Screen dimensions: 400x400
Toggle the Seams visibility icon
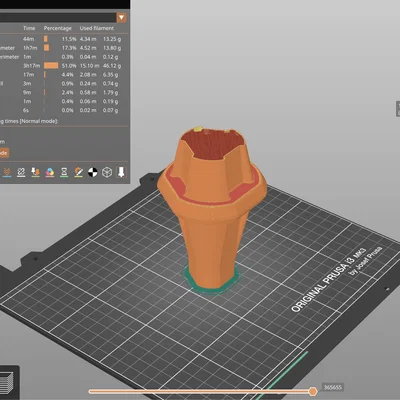pos(21,172)
